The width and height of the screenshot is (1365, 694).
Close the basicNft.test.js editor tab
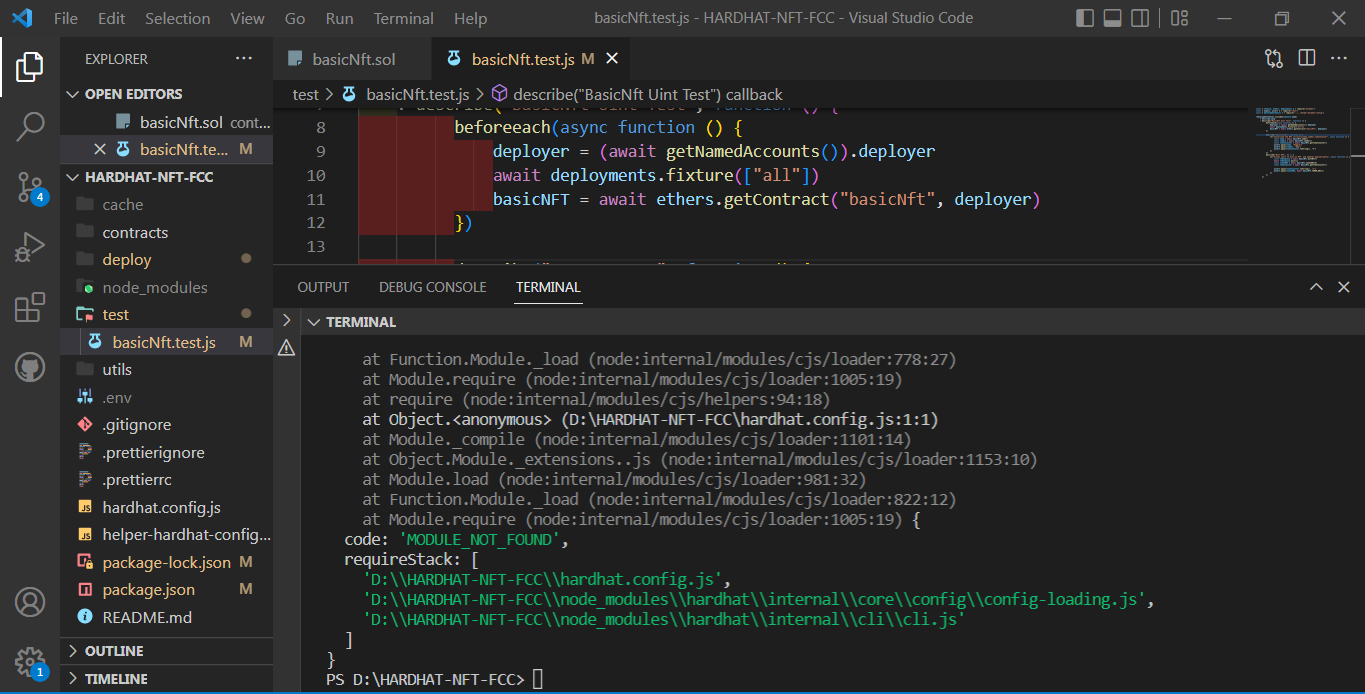(x=612, y=59)
